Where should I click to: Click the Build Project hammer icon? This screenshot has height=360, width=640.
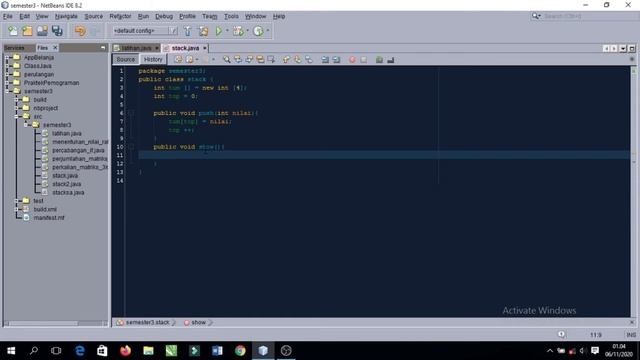click(x=187, y=31)
